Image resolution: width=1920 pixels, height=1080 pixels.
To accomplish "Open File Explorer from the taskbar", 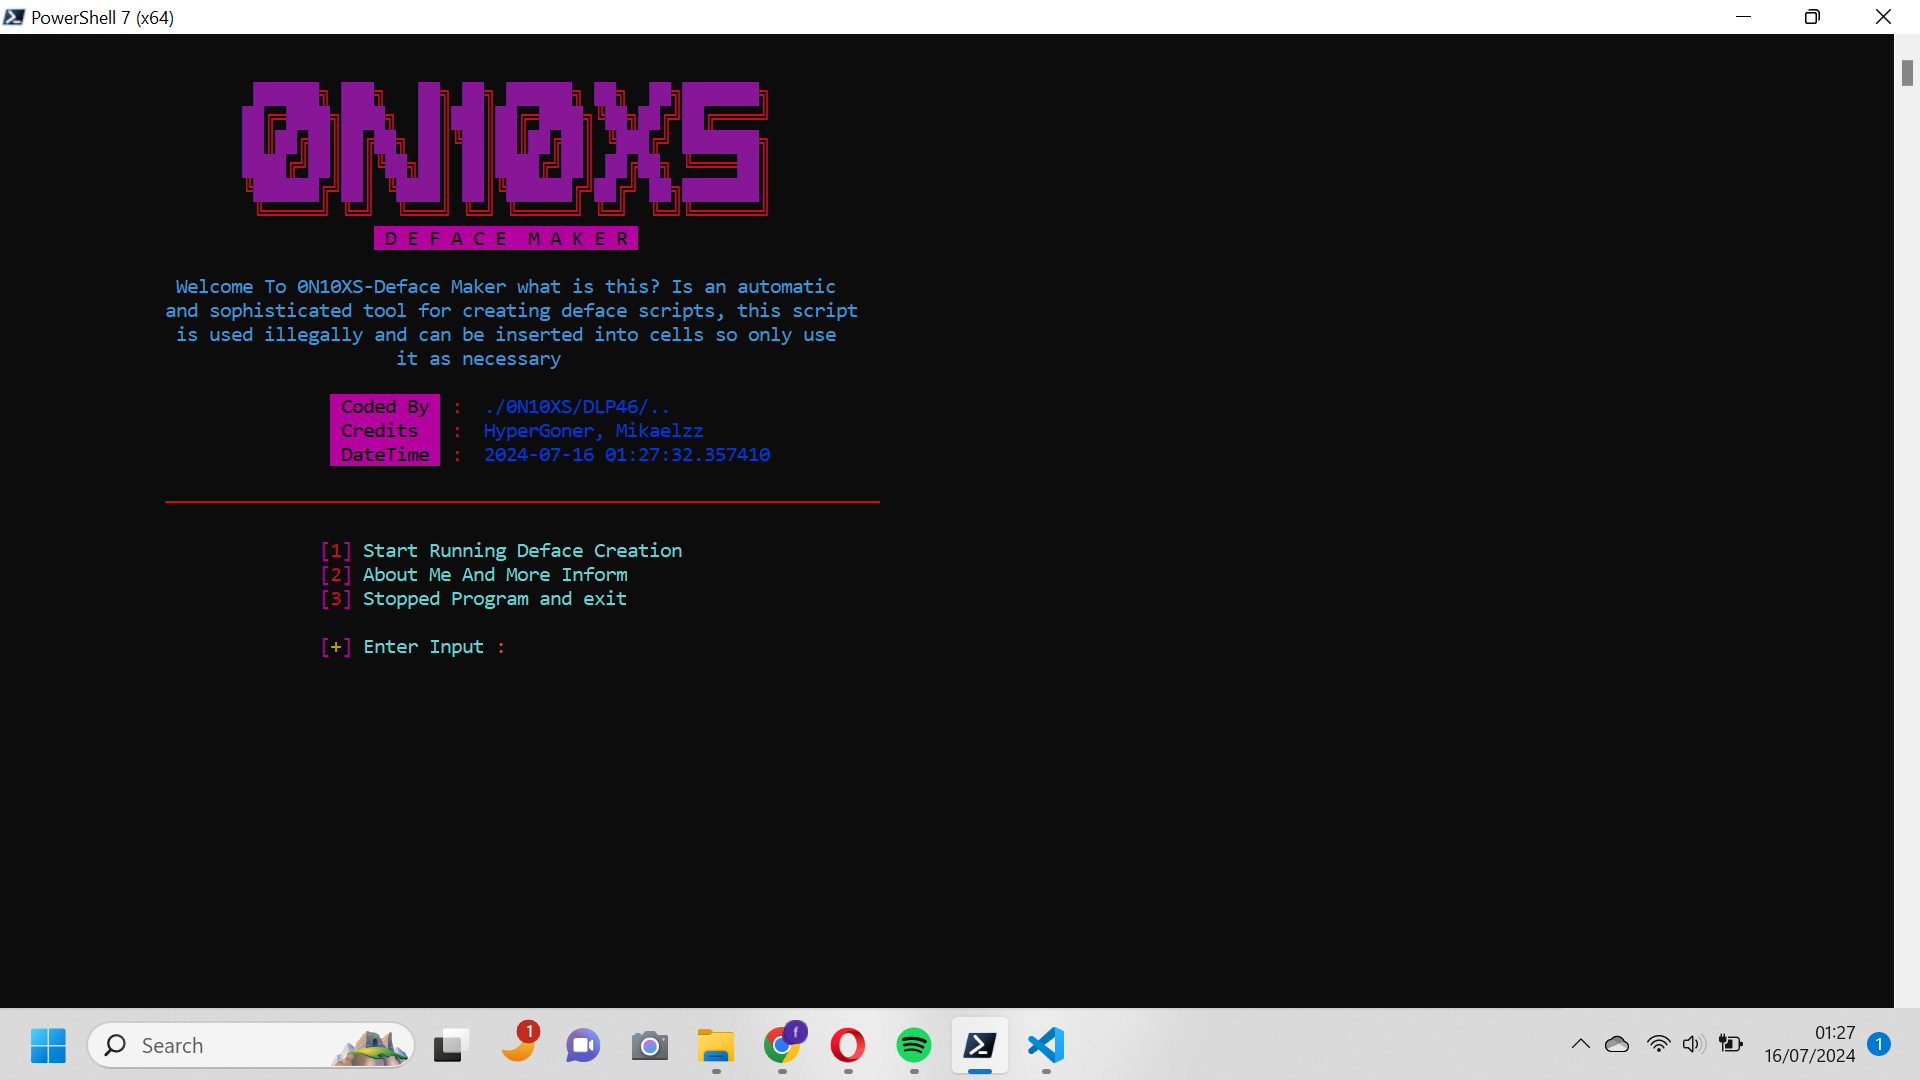I will pyautogui.click(x=716, y=1045).
